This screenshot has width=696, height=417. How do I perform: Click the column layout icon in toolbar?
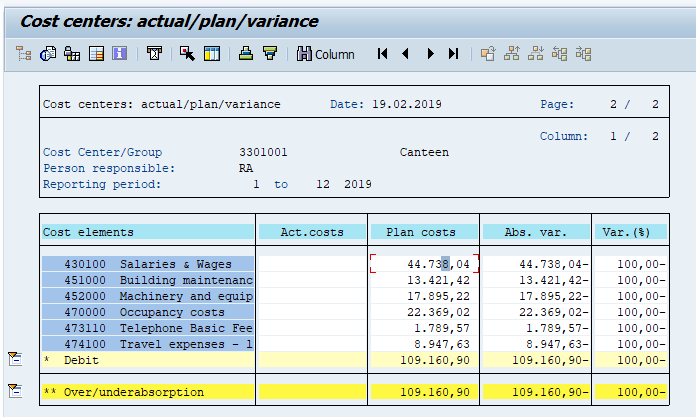pyautogui.click(x=211, y=54)
